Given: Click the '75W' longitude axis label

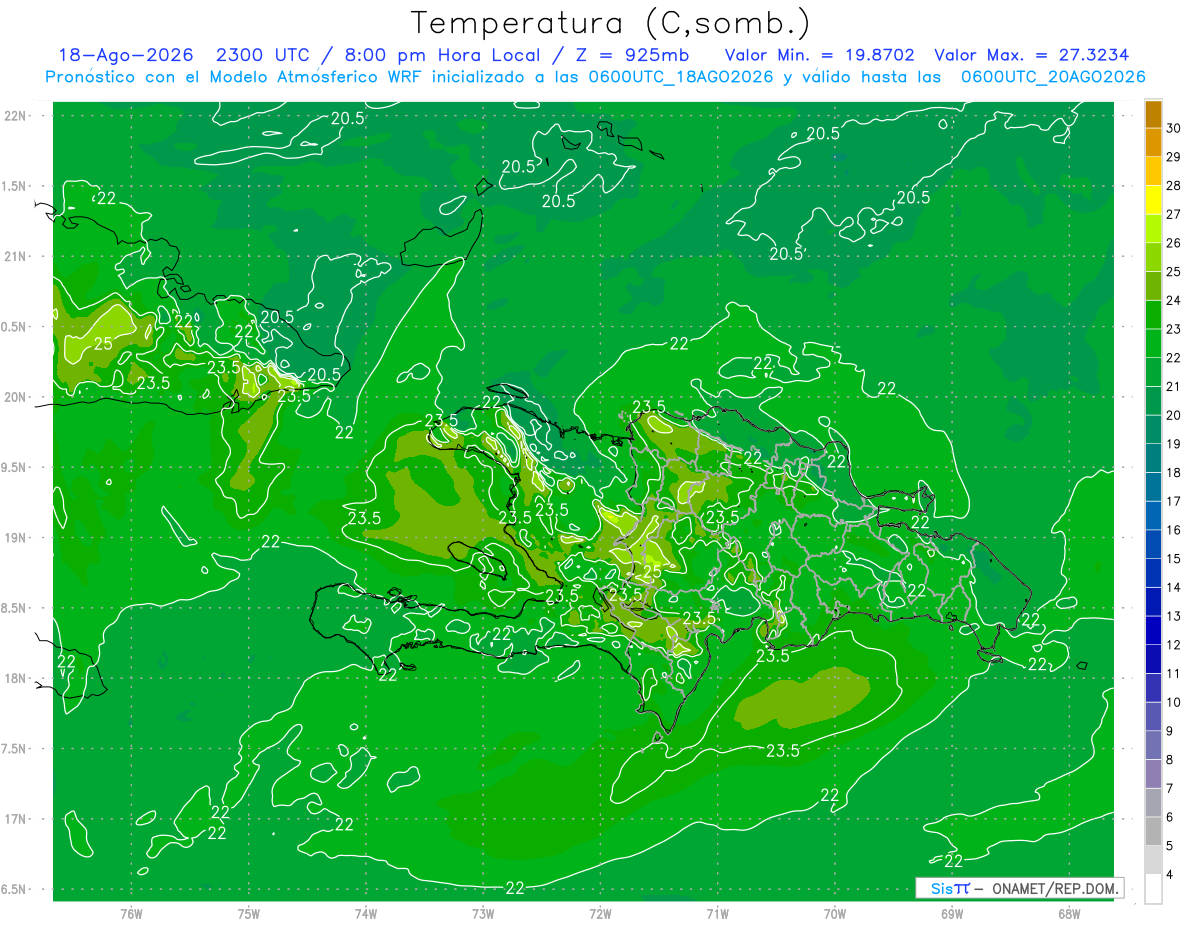Looking at the screenshot, I should (249, 913).
